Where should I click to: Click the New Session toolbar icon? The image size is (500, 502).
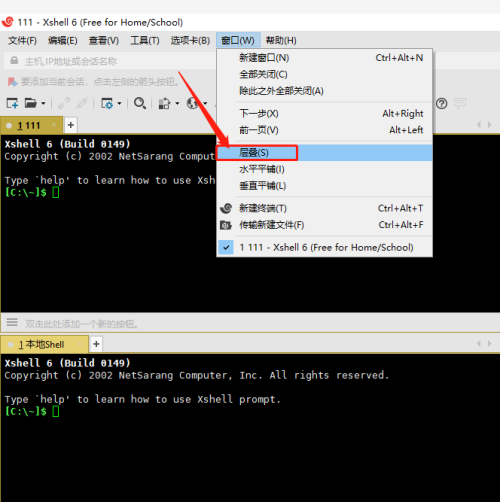point(12,103)
